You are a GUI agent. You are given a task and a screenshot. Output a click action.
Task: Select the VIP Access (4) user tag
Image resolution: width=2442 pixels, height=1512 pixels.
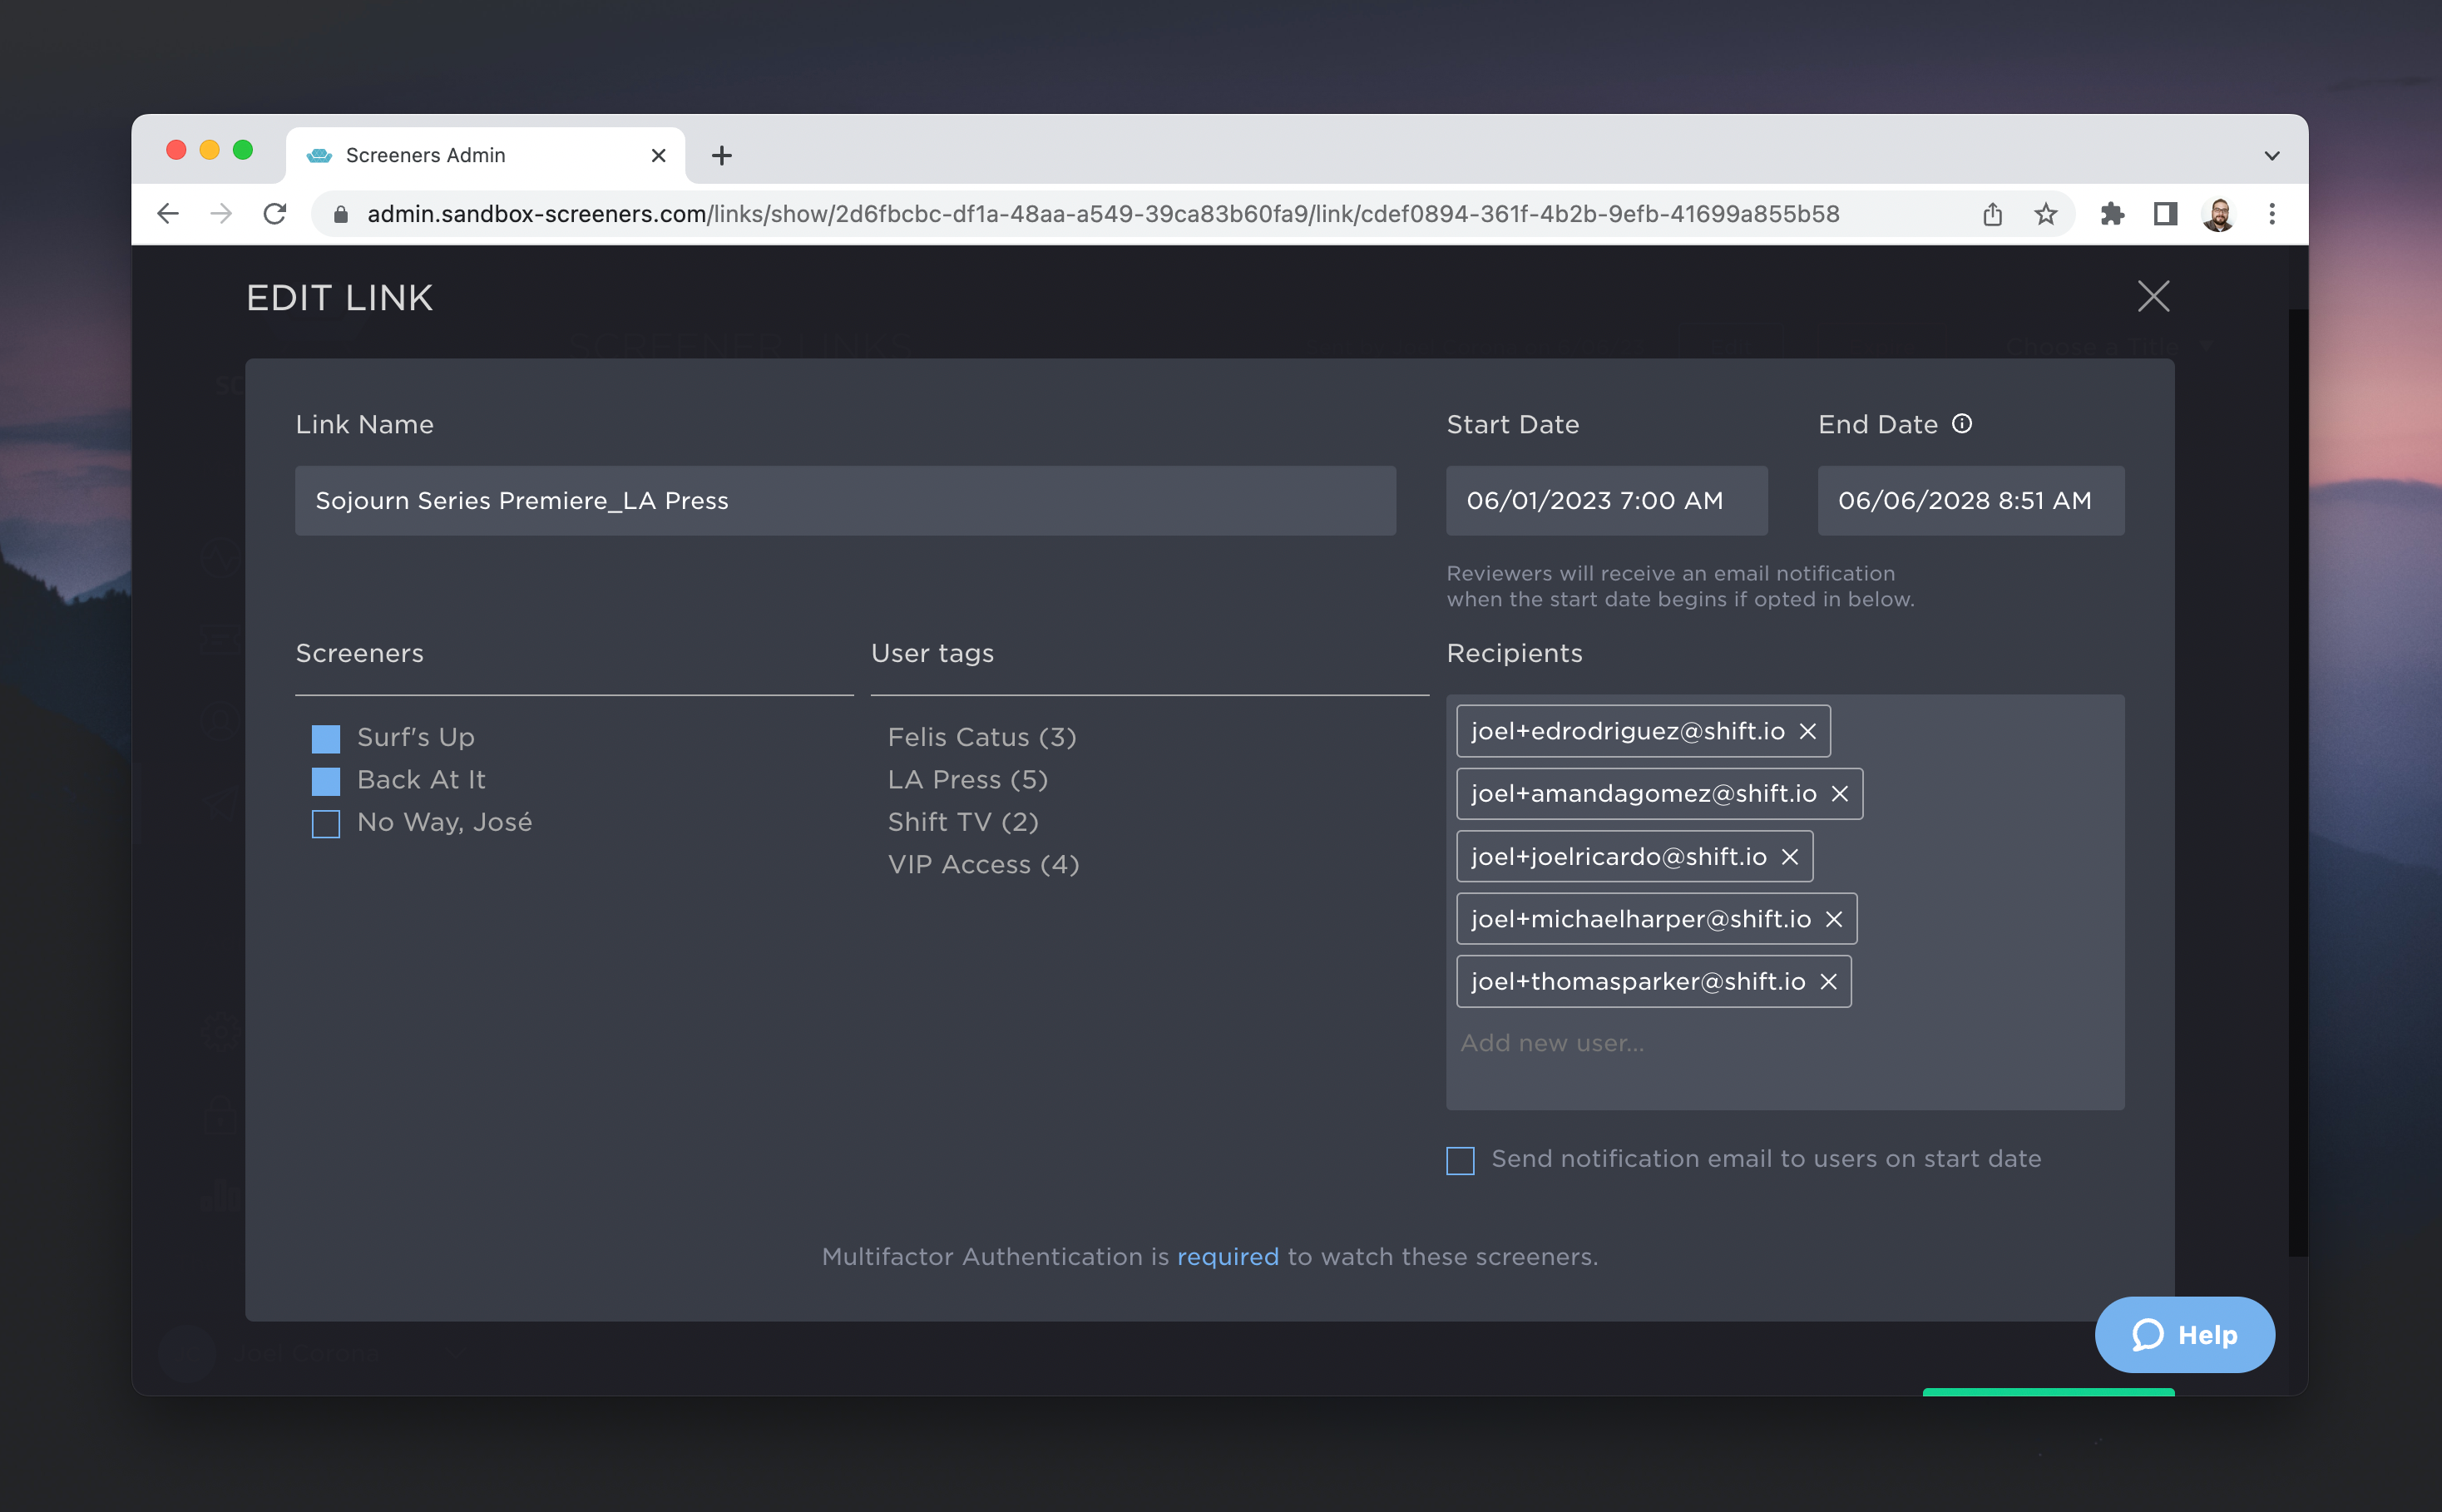pyautogui.click(x=983, y=865)
